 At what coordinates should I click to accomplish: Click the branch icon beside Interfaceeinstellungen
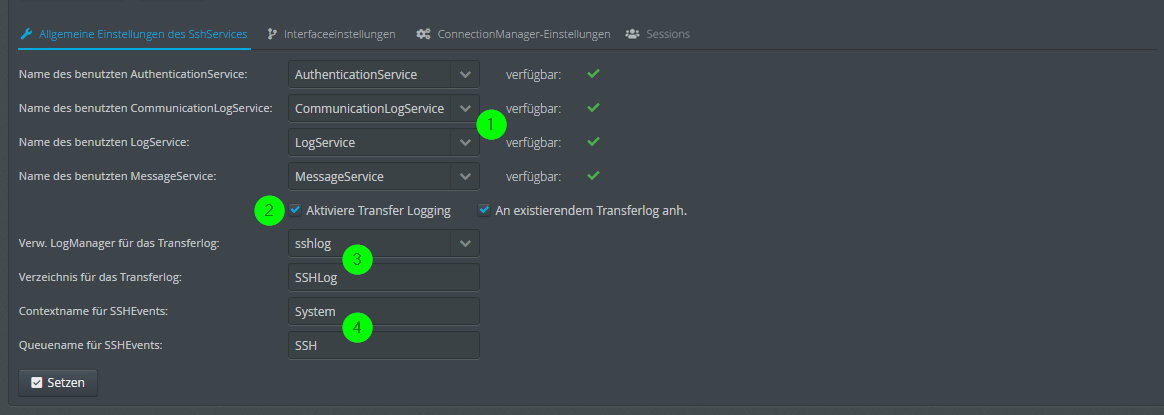[272, 34]
